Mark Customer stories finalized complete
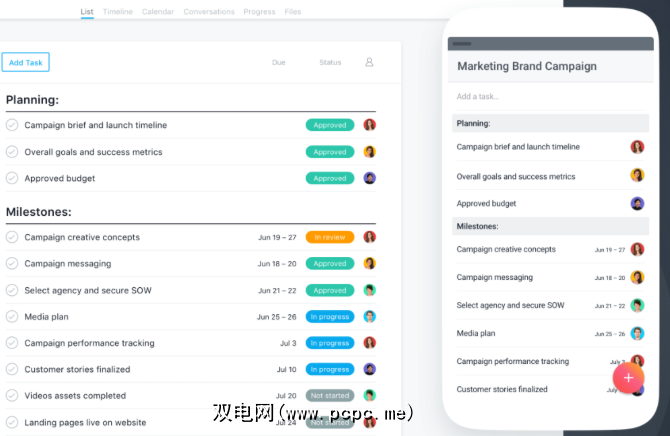Screen dimensions: 670x436 click(12, 369)
